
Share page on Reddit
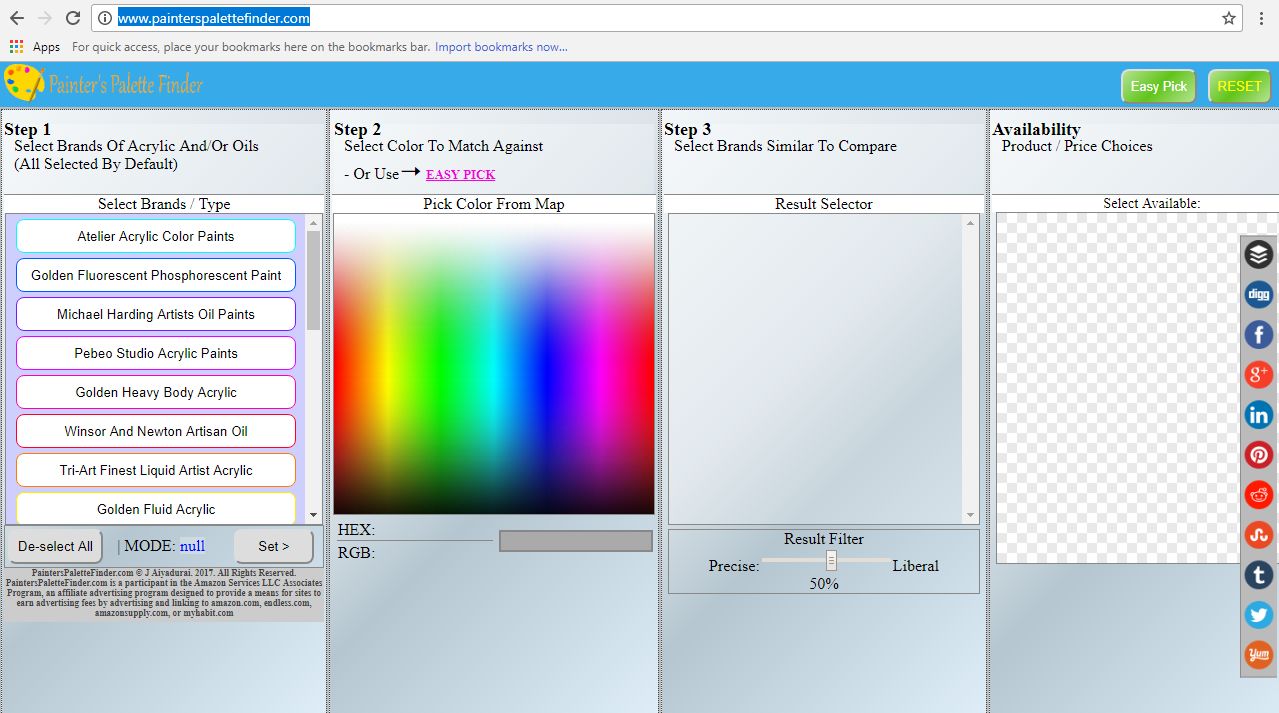click(x=1258, y=494)
